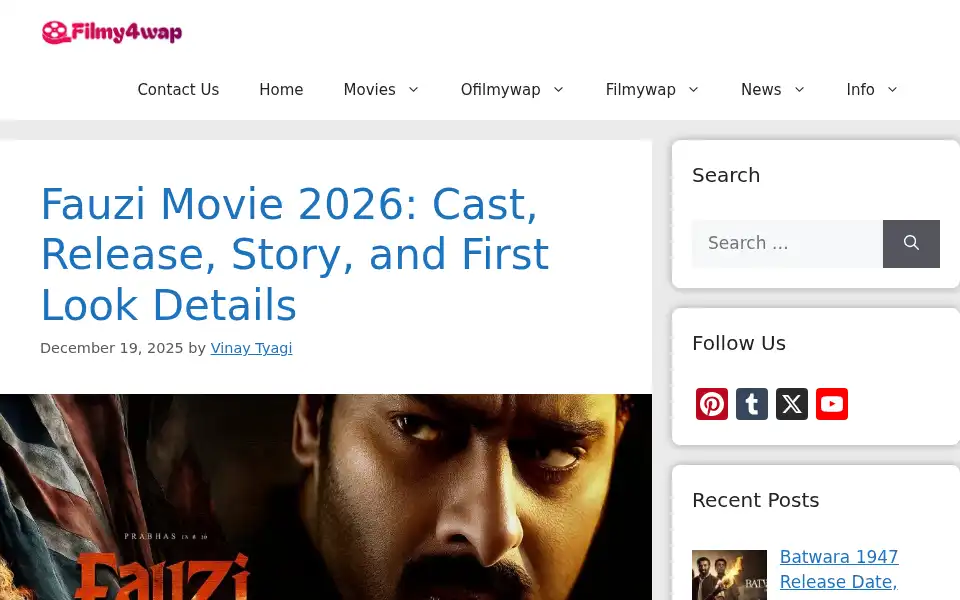Image resolution: width=960 pixels, height=600 pixels.
Task: Open the Tumblr social icon
Action: point(752,404)
